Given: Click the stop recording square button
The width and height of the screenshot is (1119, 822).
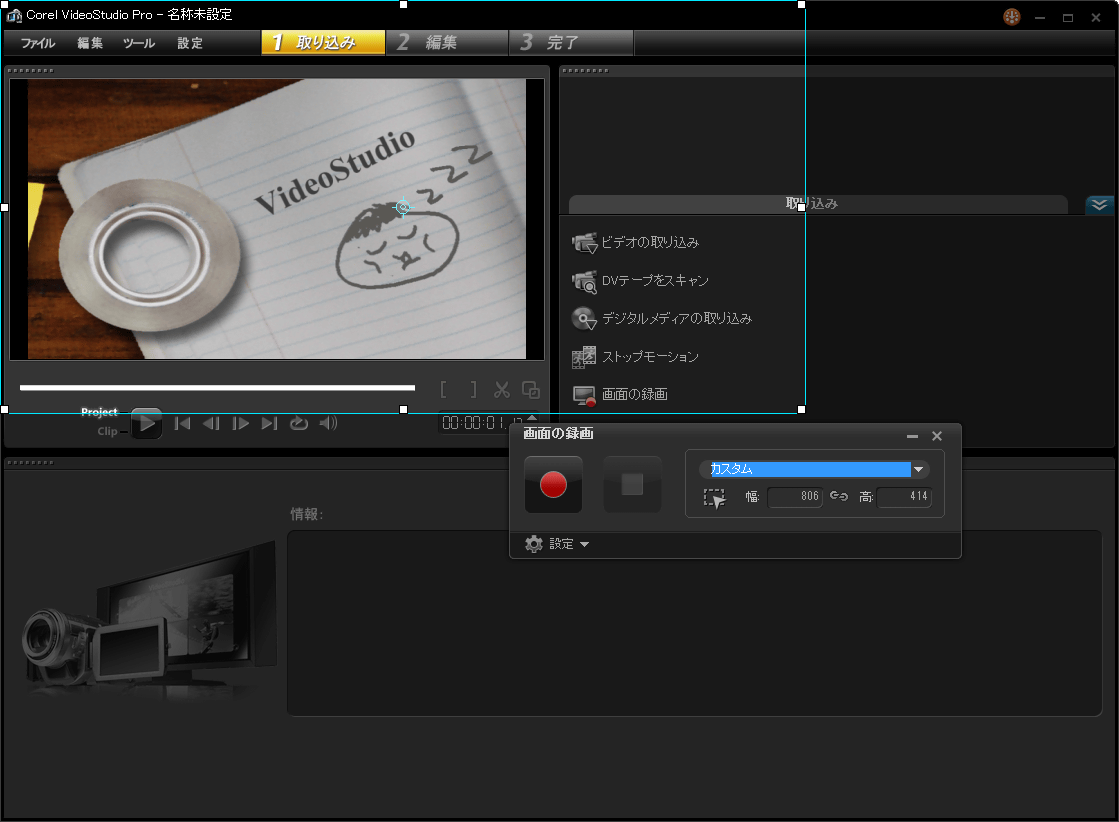Looking at the screenshot, I should click(632, 484).
